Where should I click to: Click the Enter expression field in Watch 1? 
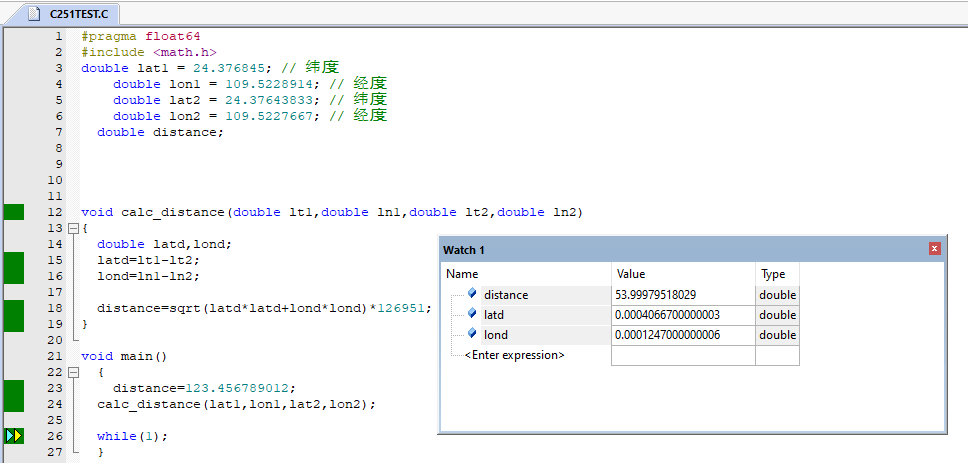pos(514,355)
